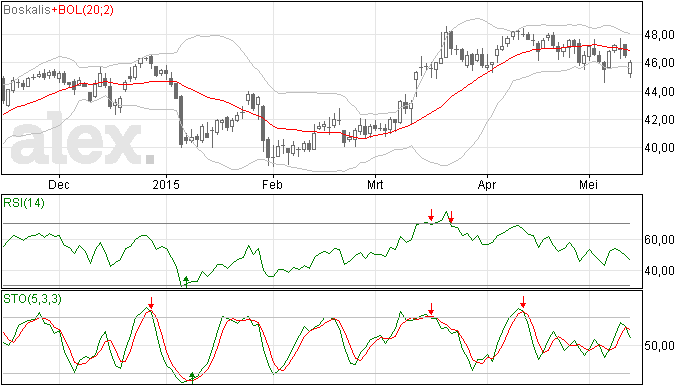Click 40,00 on the RSI axis
Image resolution: width=690 pixels, height=387 pixels.
point(659,270)
